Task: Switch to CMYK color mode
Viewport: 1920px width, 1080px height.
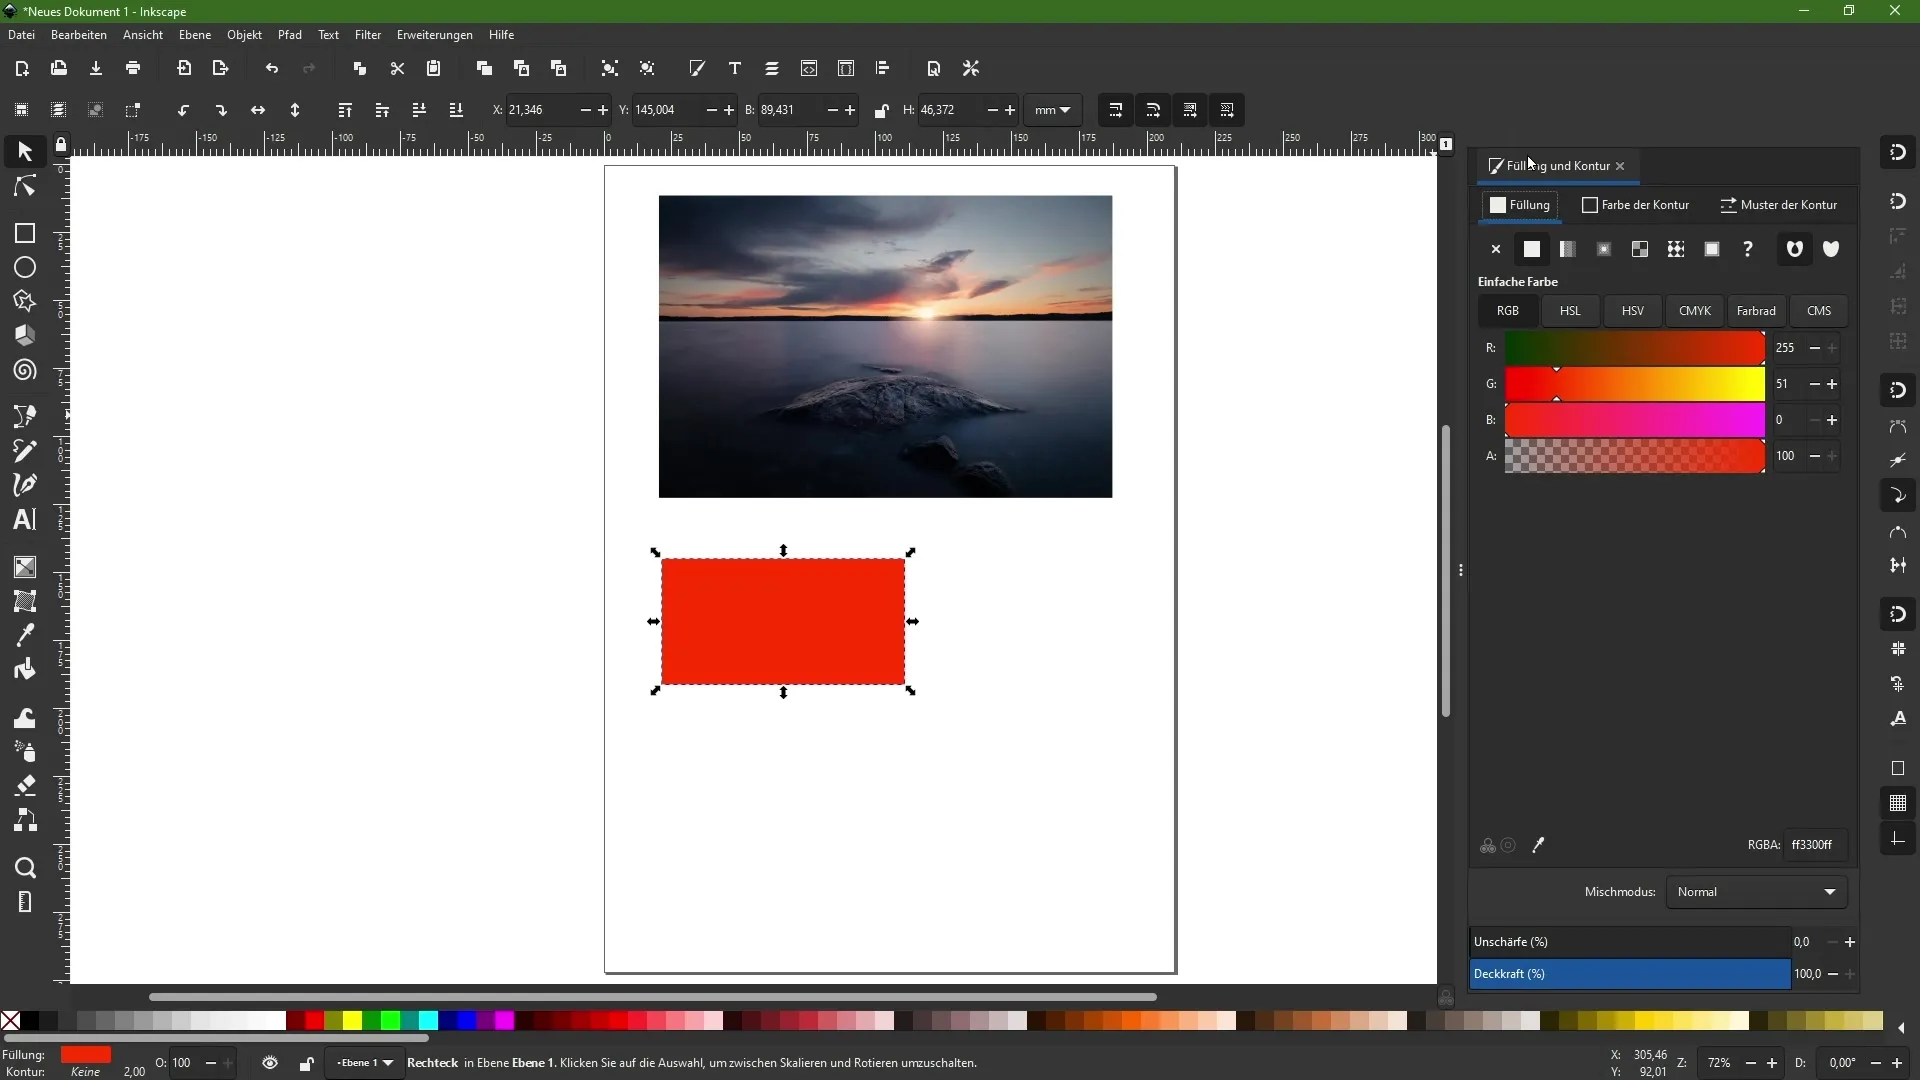Action: [x=1695, y=310]
